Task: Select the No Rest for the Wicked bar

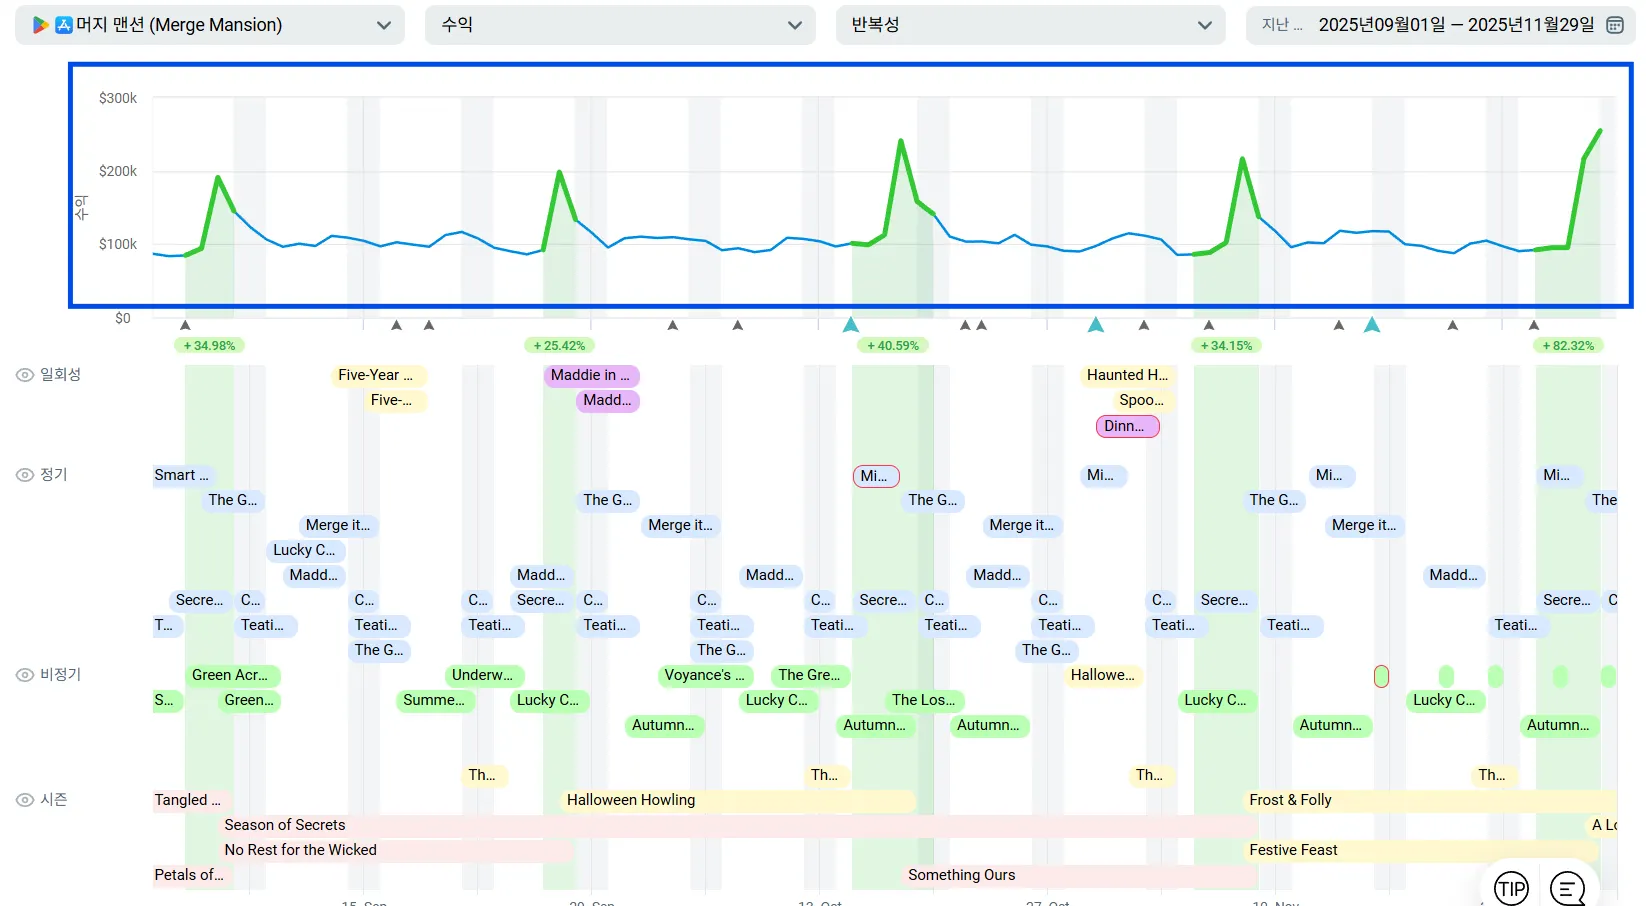Action: [396, 851]
